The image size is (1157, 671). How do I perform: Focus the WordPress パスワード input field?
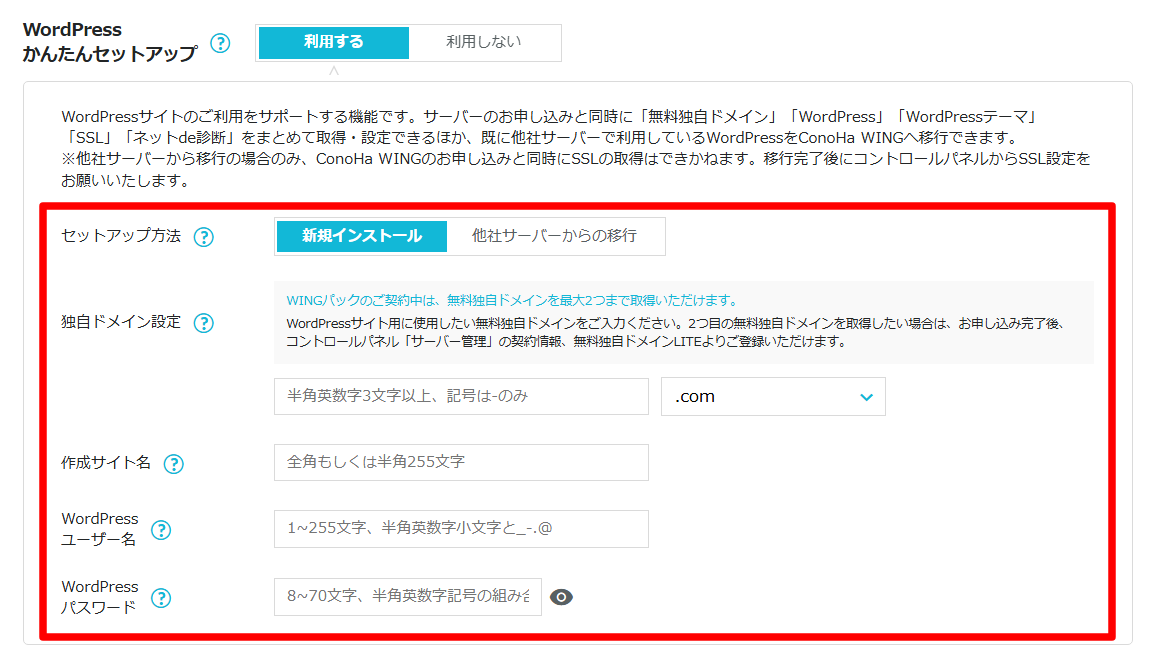click(x=408, y=596)
